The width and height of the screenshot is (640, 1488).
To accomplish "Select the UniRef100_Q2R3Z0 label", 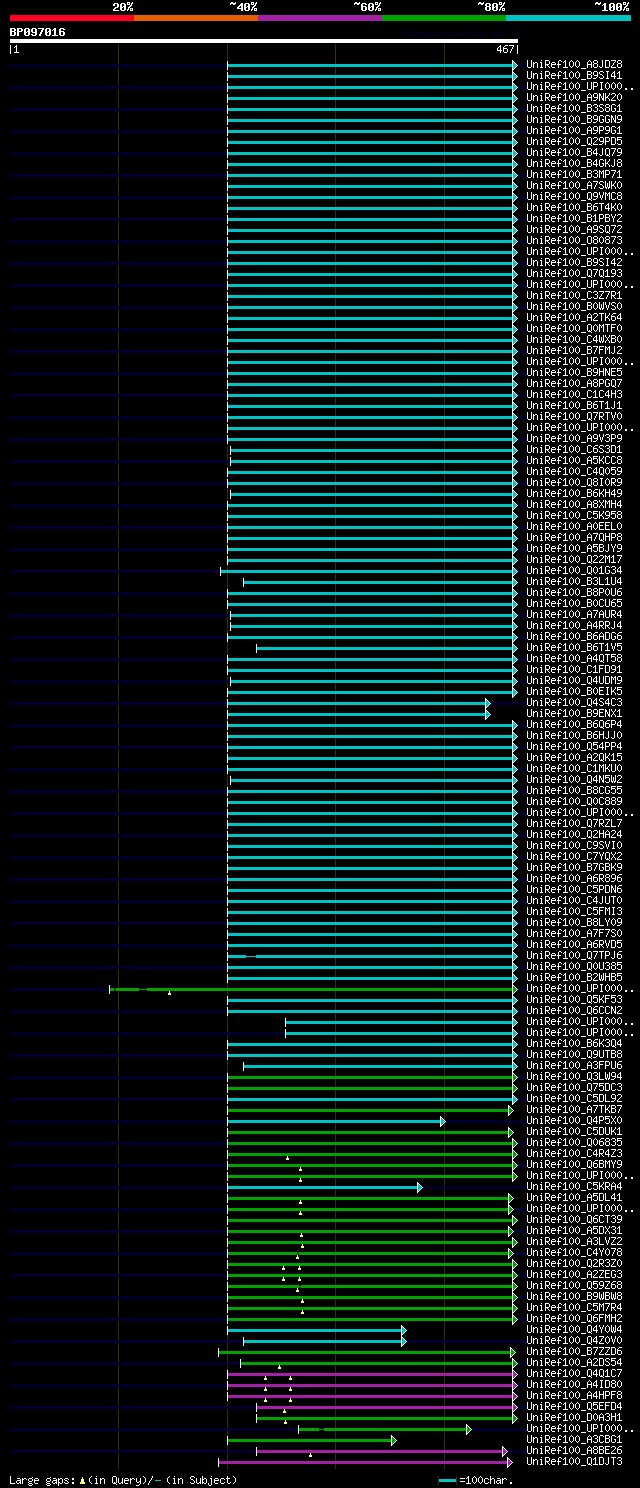I will (574, 1263).
